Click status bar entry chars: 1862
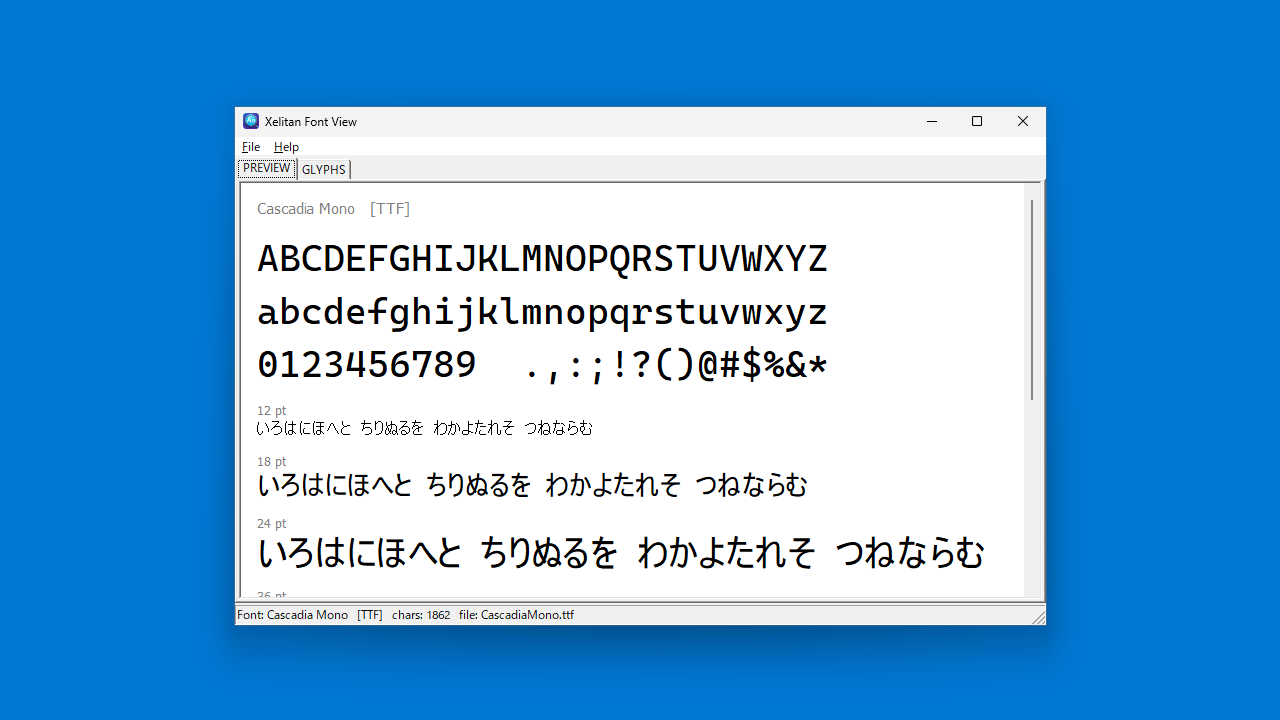1280x720 pixels. coord(421,615)
